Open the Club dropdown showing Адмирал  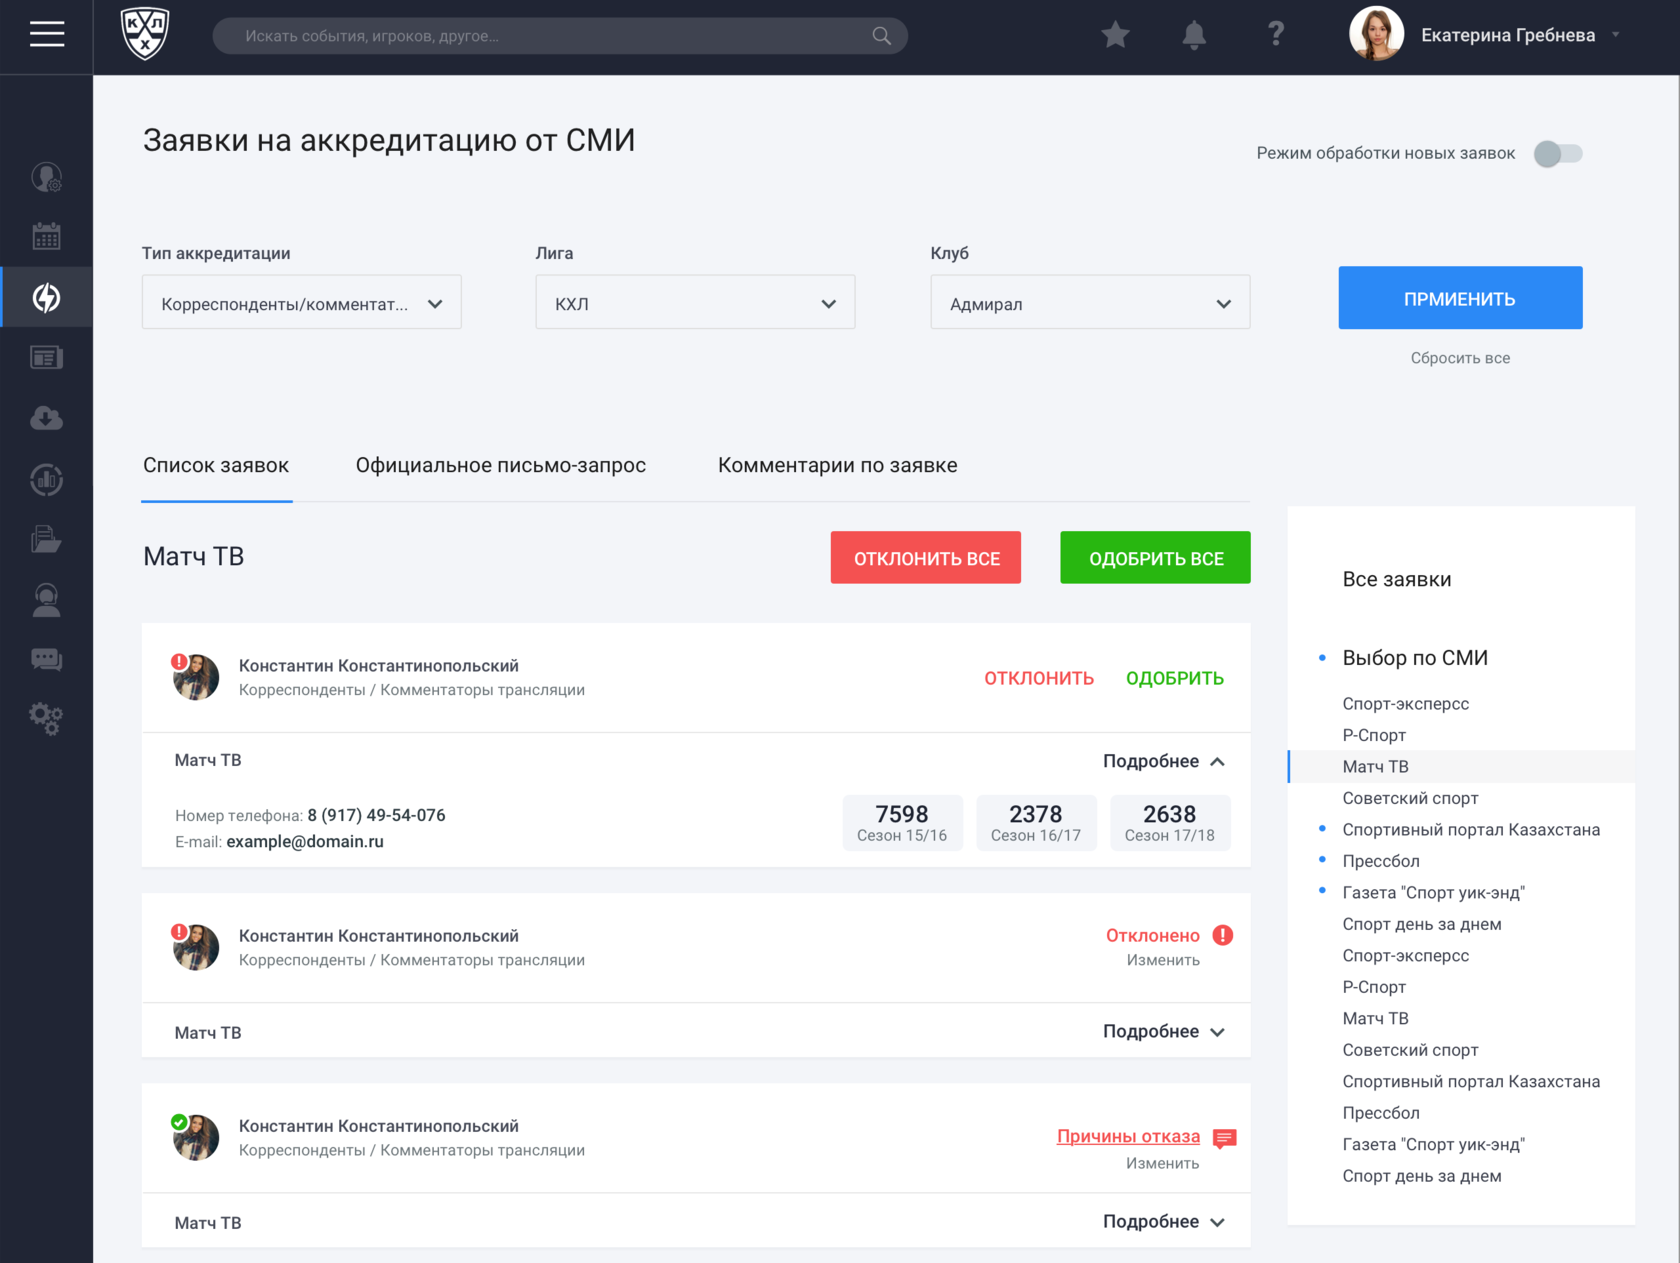1090,303
